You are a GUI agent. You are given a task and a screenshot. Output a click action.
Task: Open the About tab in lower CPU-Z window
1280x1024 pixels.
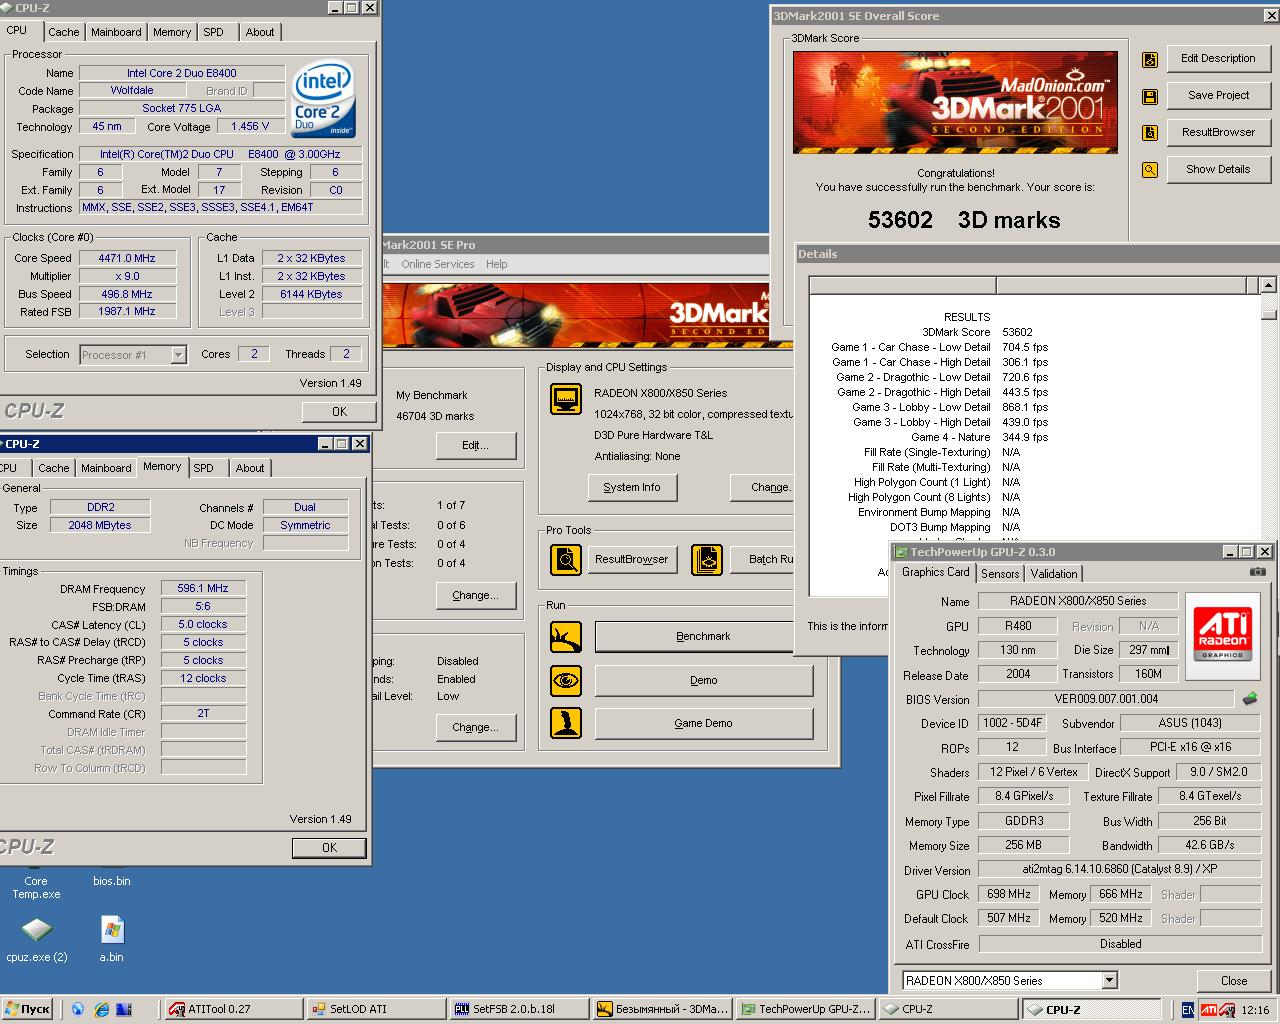tap(250, 468)
